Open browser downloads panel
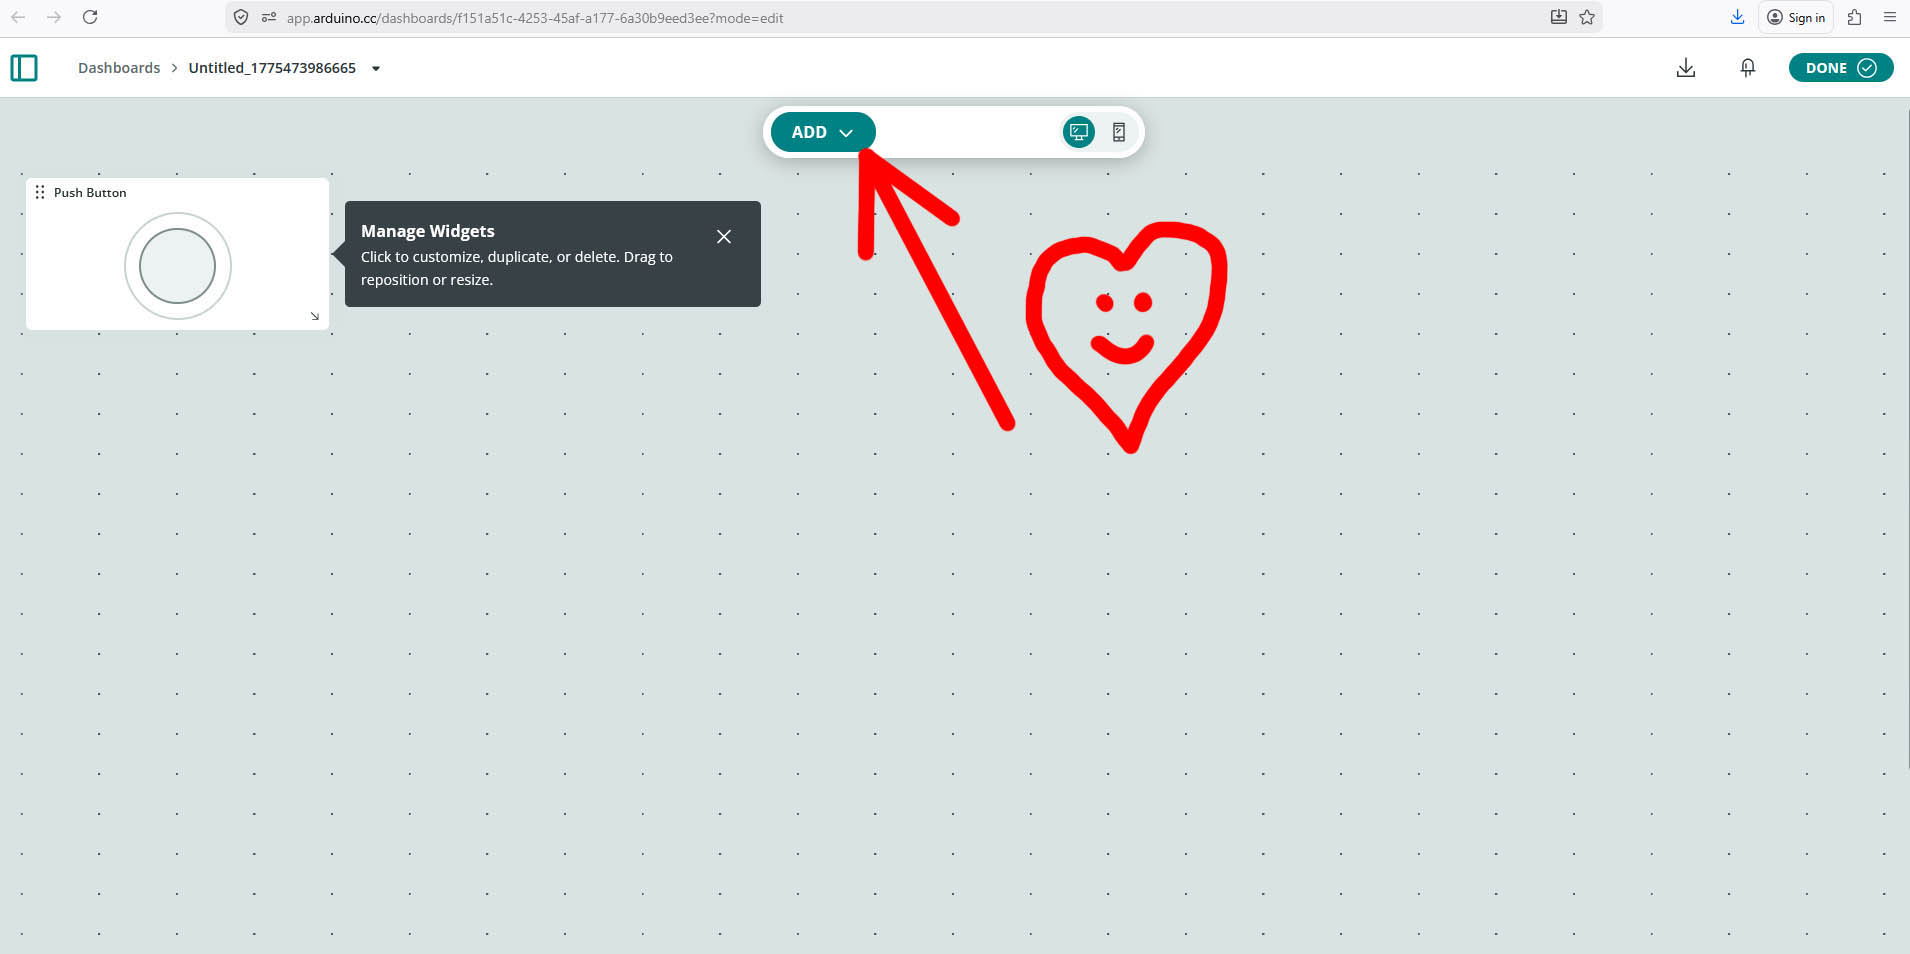1910x954 pixels. click(1738, 17)
